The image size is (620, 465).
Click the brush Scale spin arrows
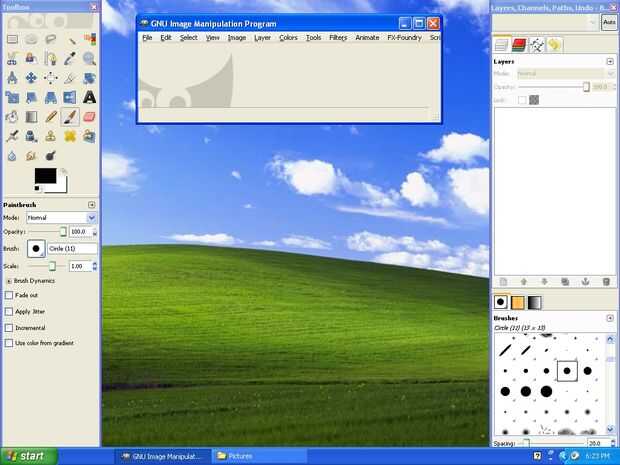(x=95, y=267)
